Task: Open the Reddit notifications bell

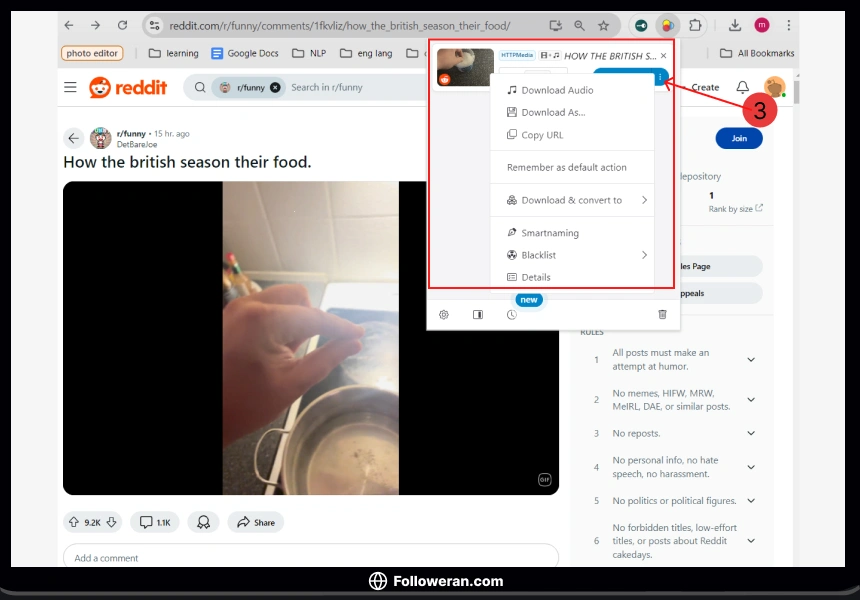Action: coord(742,87)
